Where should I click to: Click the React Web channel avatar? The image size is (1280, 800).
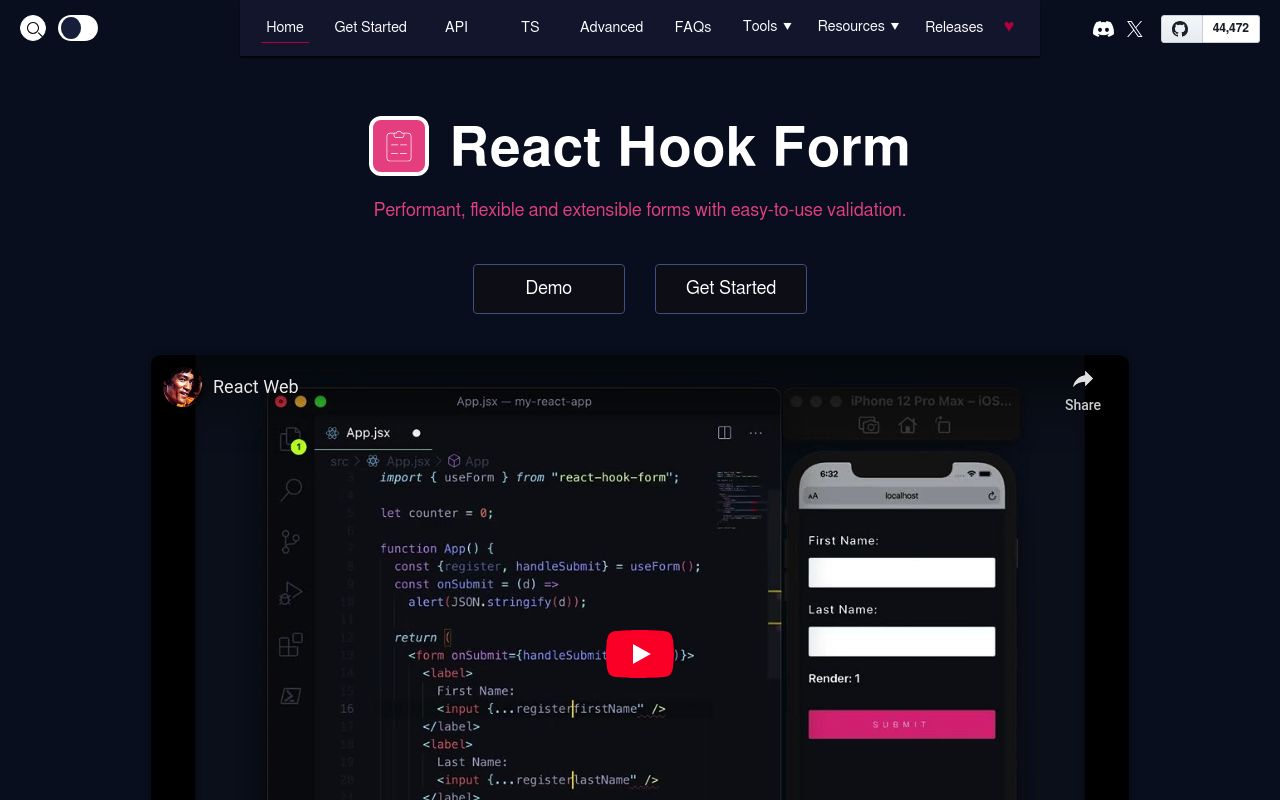(x=183, y=388)
